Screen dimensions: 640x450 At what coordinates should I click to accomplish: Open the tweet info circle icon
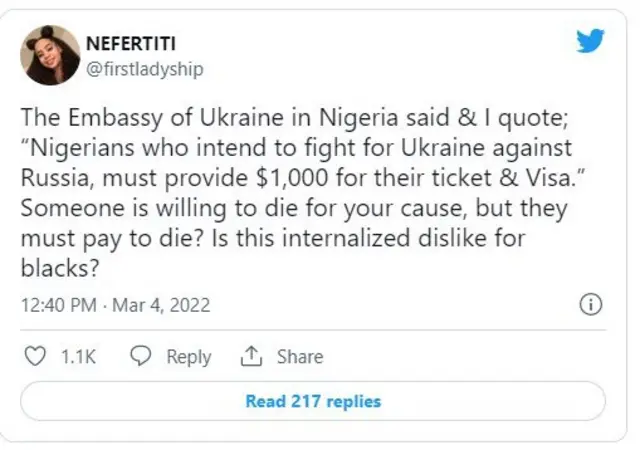click(x=591, y=305)
